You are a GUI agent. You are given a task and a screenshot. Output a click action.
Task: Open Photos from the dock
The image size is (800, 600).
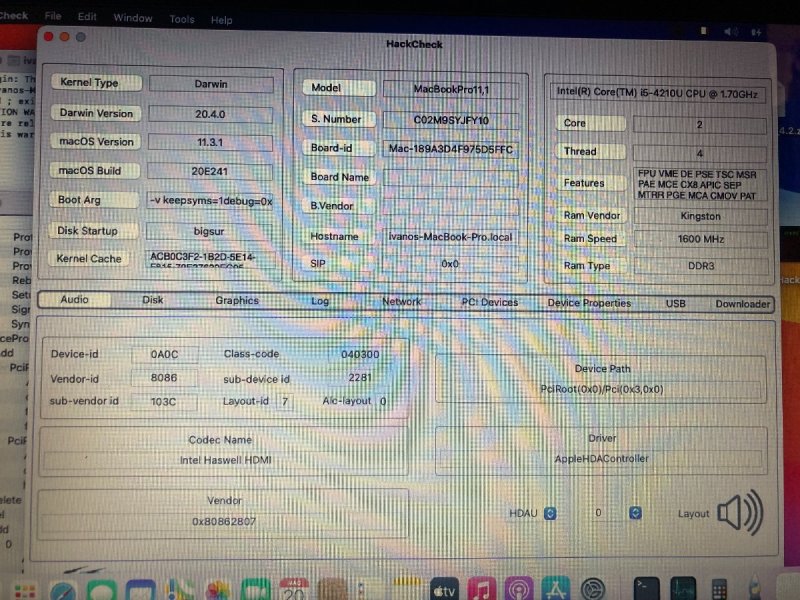click(x=218, y=591)
